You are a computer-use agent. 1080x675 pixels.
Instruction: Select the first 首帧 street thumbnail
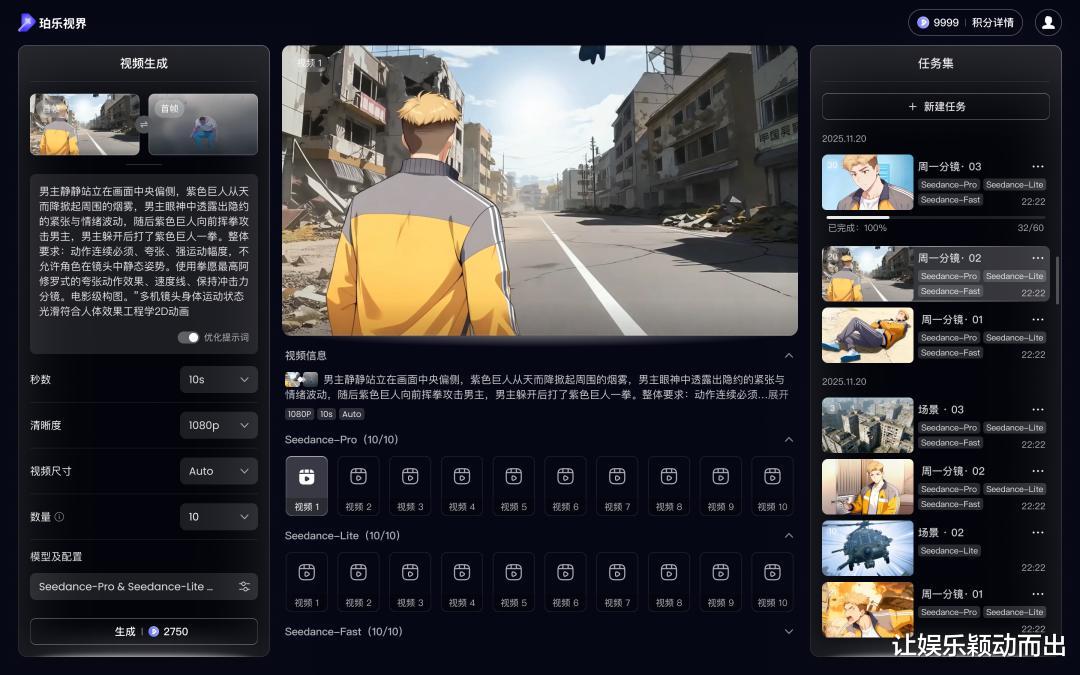tap(85, 125)
